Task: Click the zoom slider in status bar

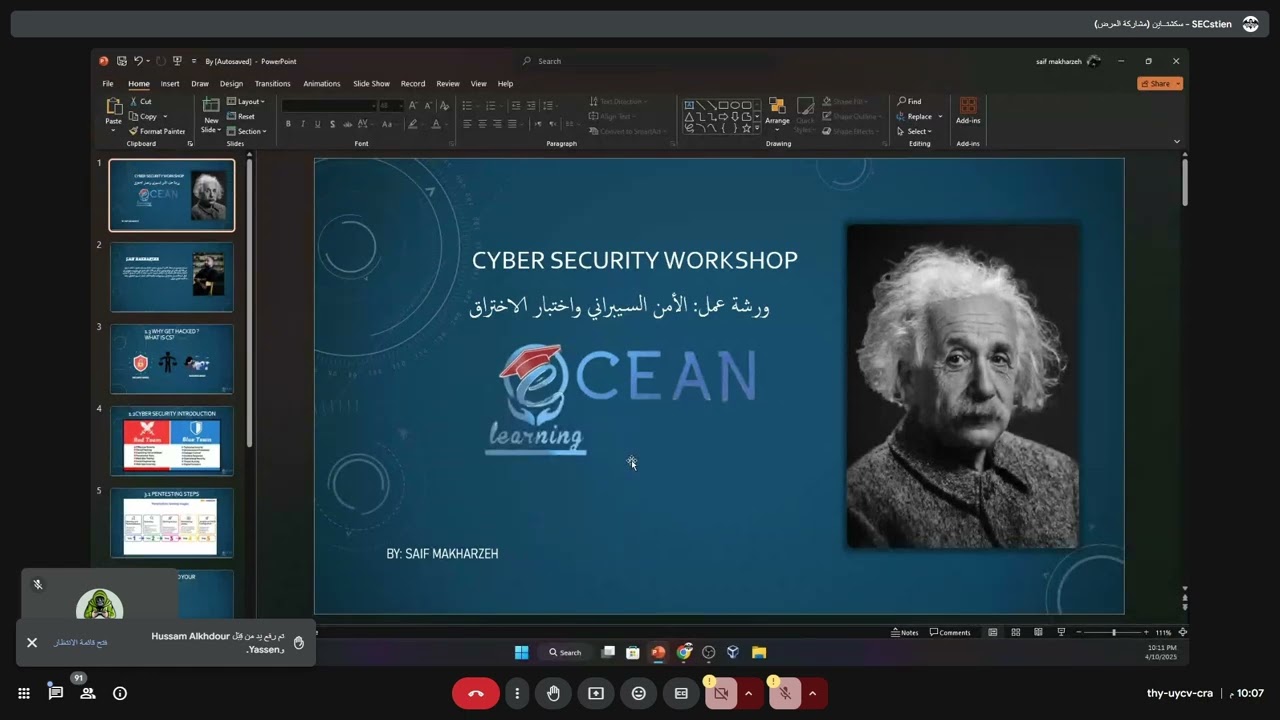Action: click(1113, 632)
